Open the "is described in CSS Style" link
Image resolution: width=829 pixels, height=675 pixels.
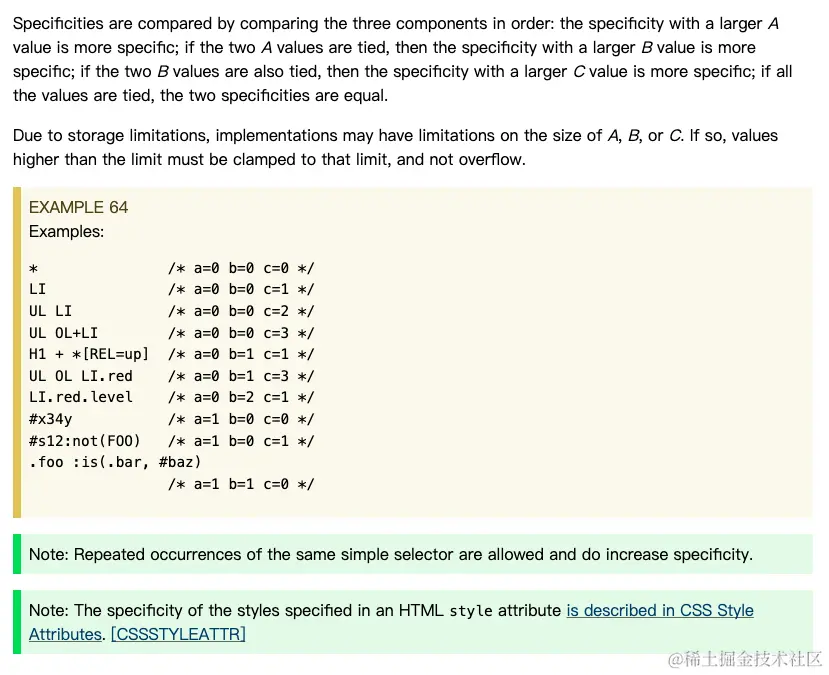tap(660, 611)
